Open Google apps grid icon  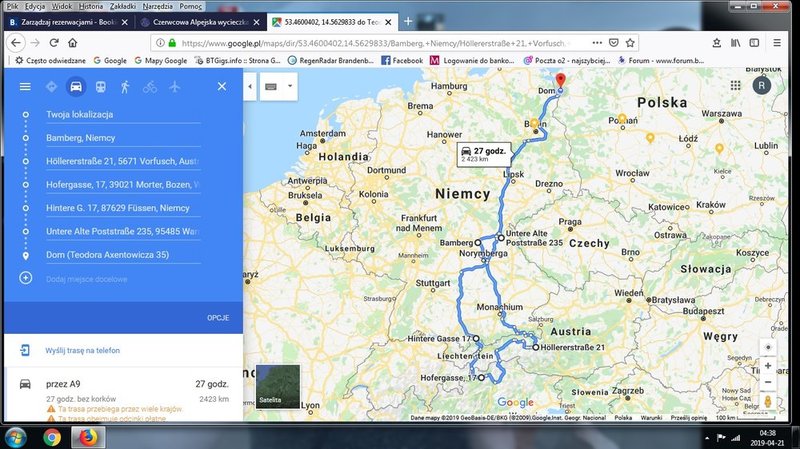coord(735,85)
